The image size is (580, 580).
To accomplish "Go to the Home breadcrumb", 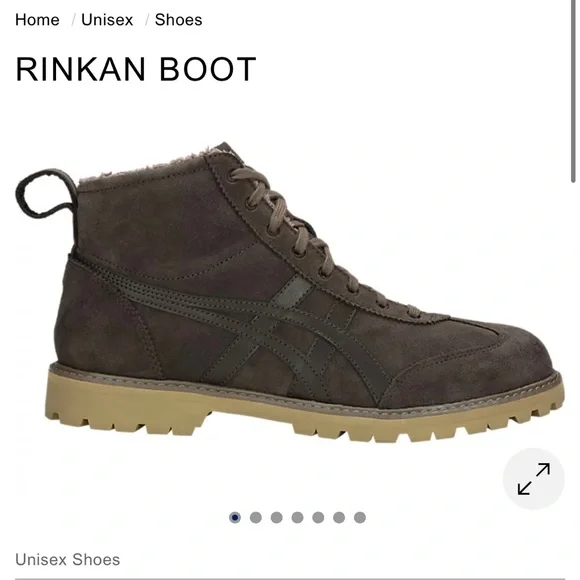I will tap(37, 20).
